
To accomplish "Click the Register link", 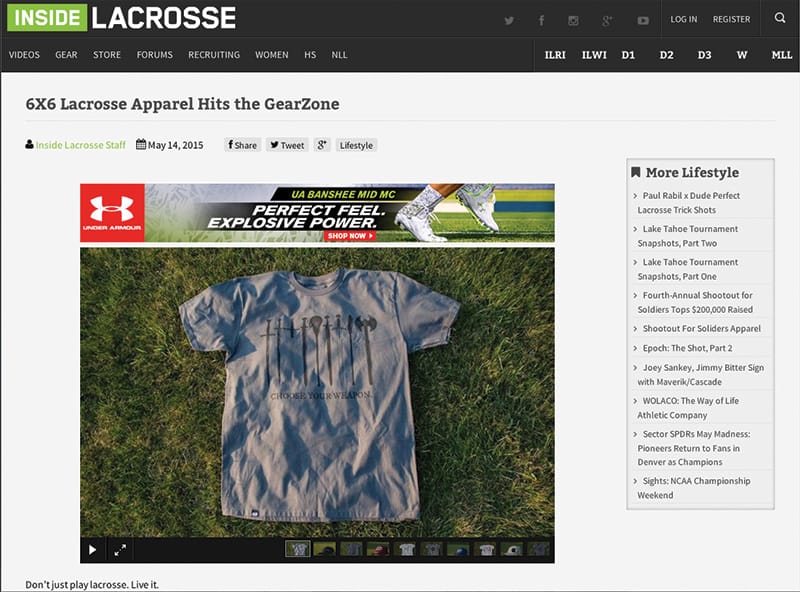I will [x=731, y=20].
